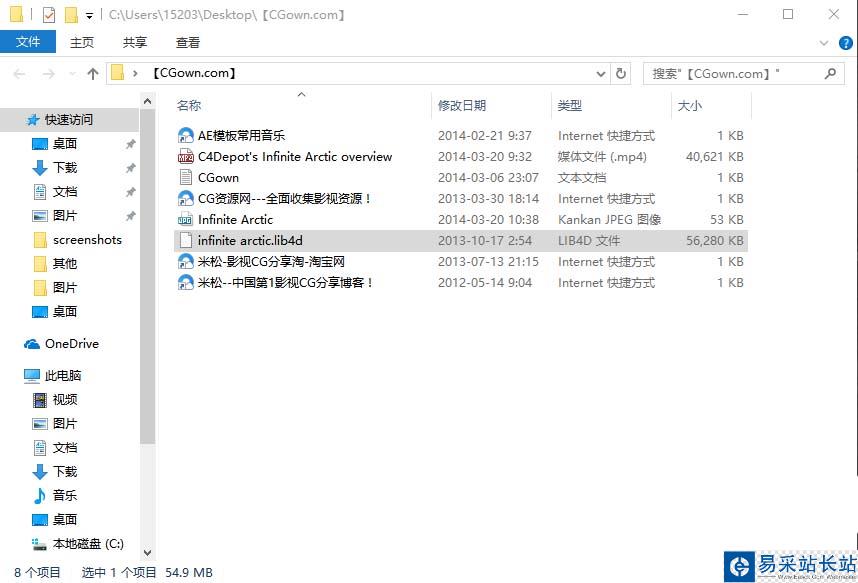This screenshot has height=583, width=858.
Task: Click the 40,621 KB size cell
Action: (x=715, y=157)
